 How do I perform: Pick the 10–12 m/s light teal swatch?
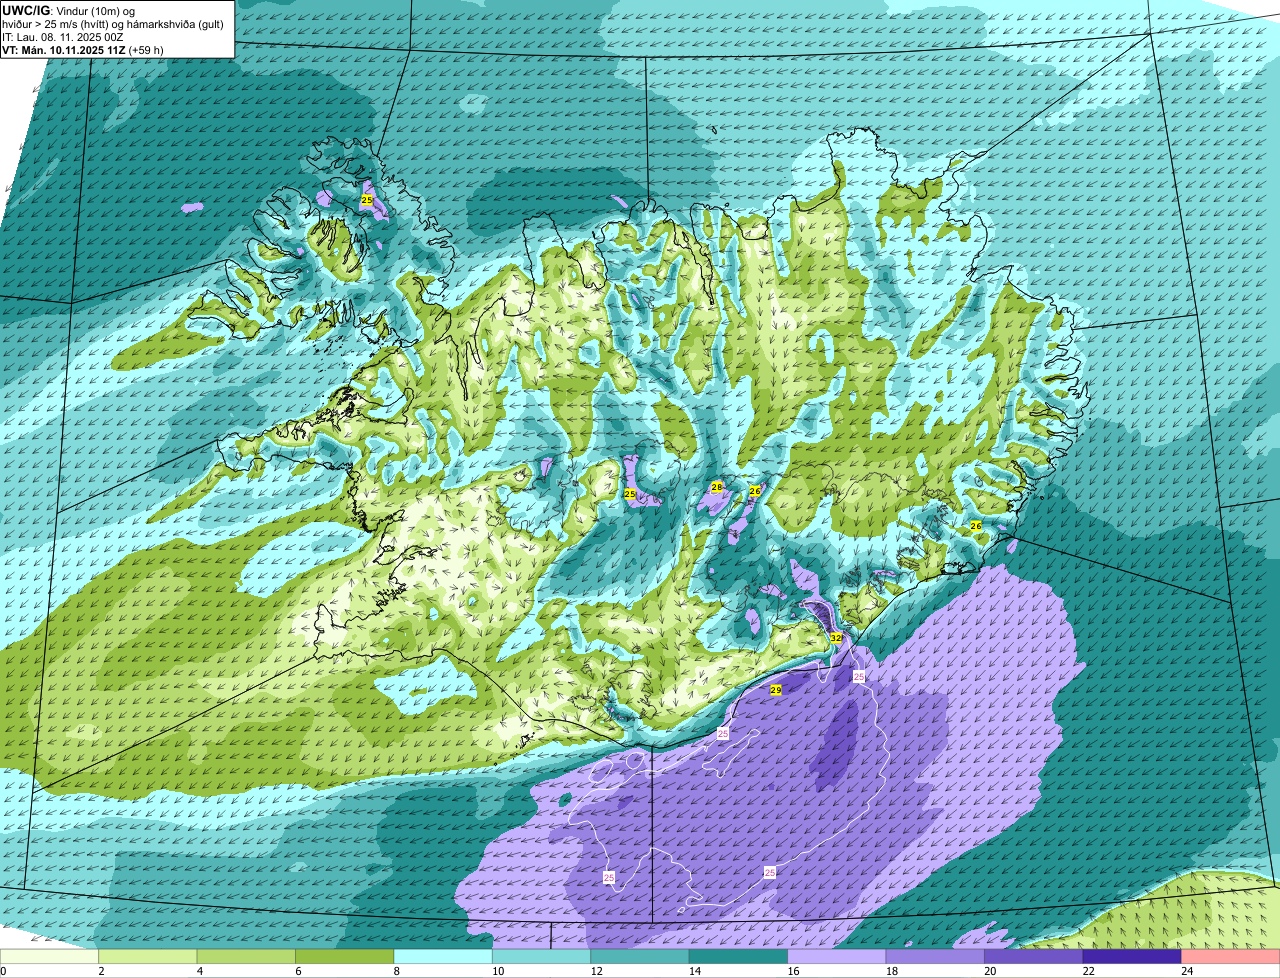[x=542, y=957]
